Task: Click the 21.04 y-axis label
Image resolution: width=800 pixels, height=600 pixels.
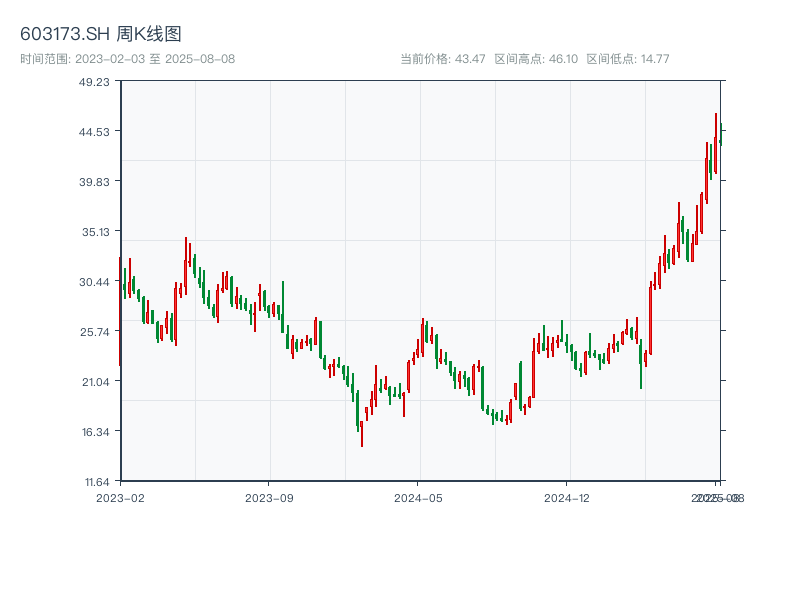Action: click(x=94, y=381)
